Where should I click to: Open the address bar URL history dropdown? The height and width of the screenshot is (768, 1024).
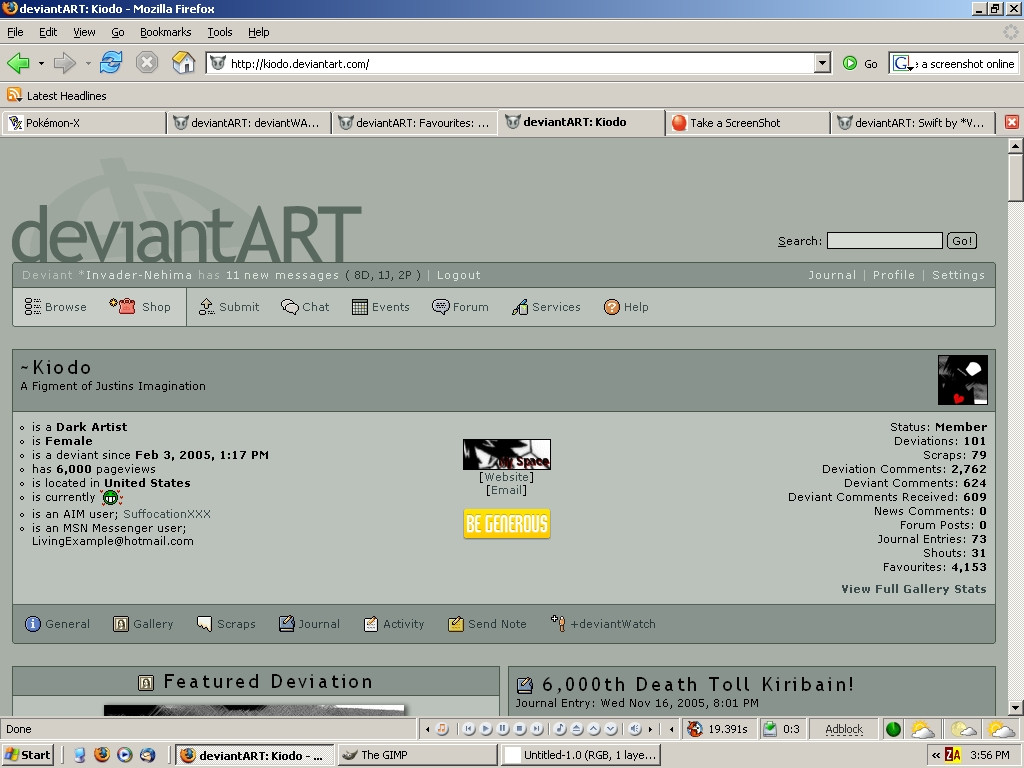(x=823, y=63)
